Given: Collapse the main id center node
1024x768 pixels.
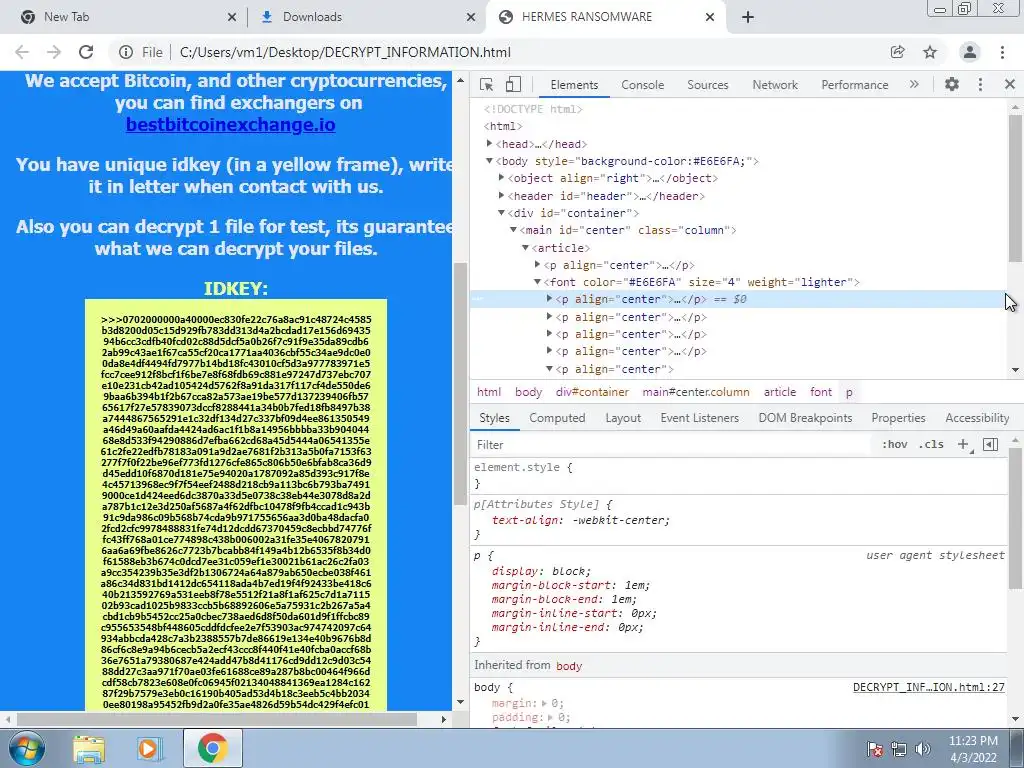Looking at the screenshot, I should coord(513,230).
